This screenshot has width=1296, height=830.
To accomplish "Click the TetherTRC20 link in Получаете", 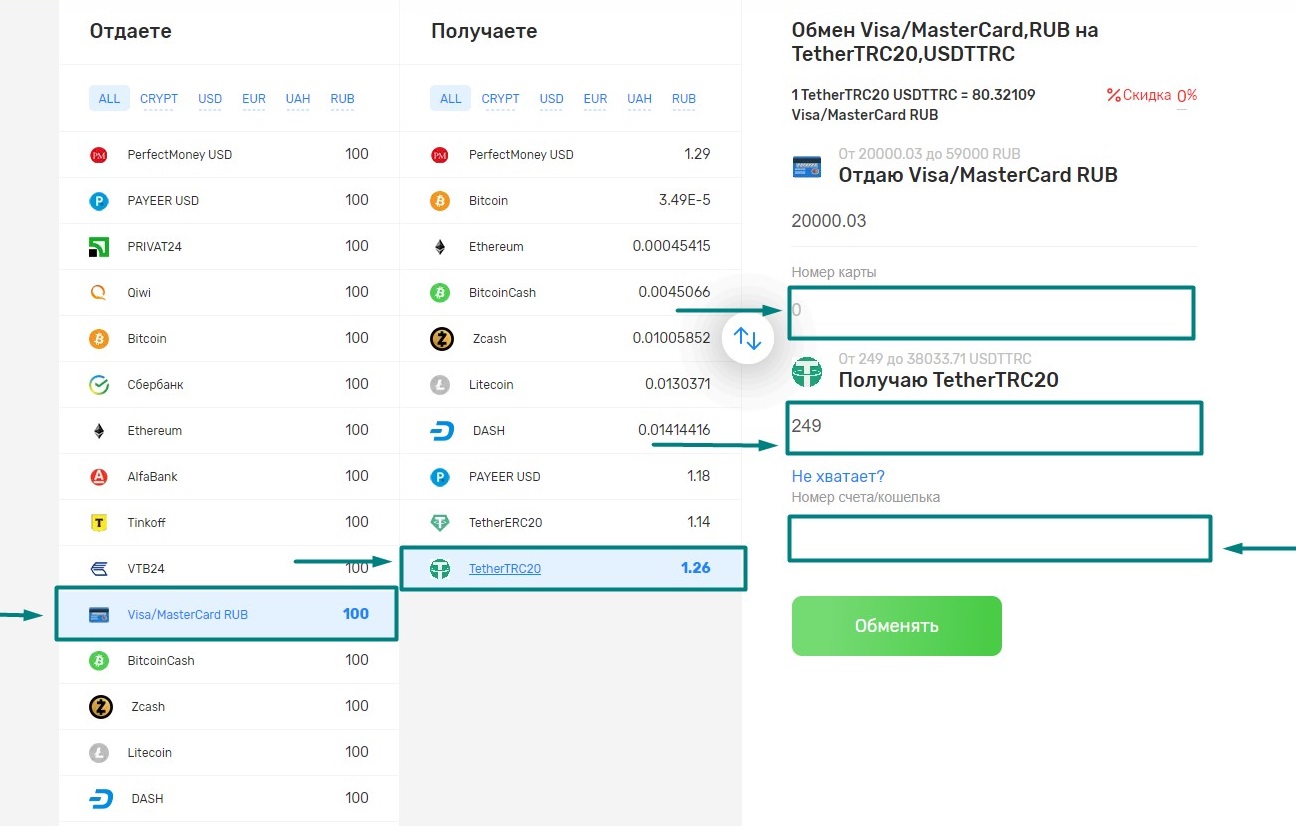I will pos(505,569).
